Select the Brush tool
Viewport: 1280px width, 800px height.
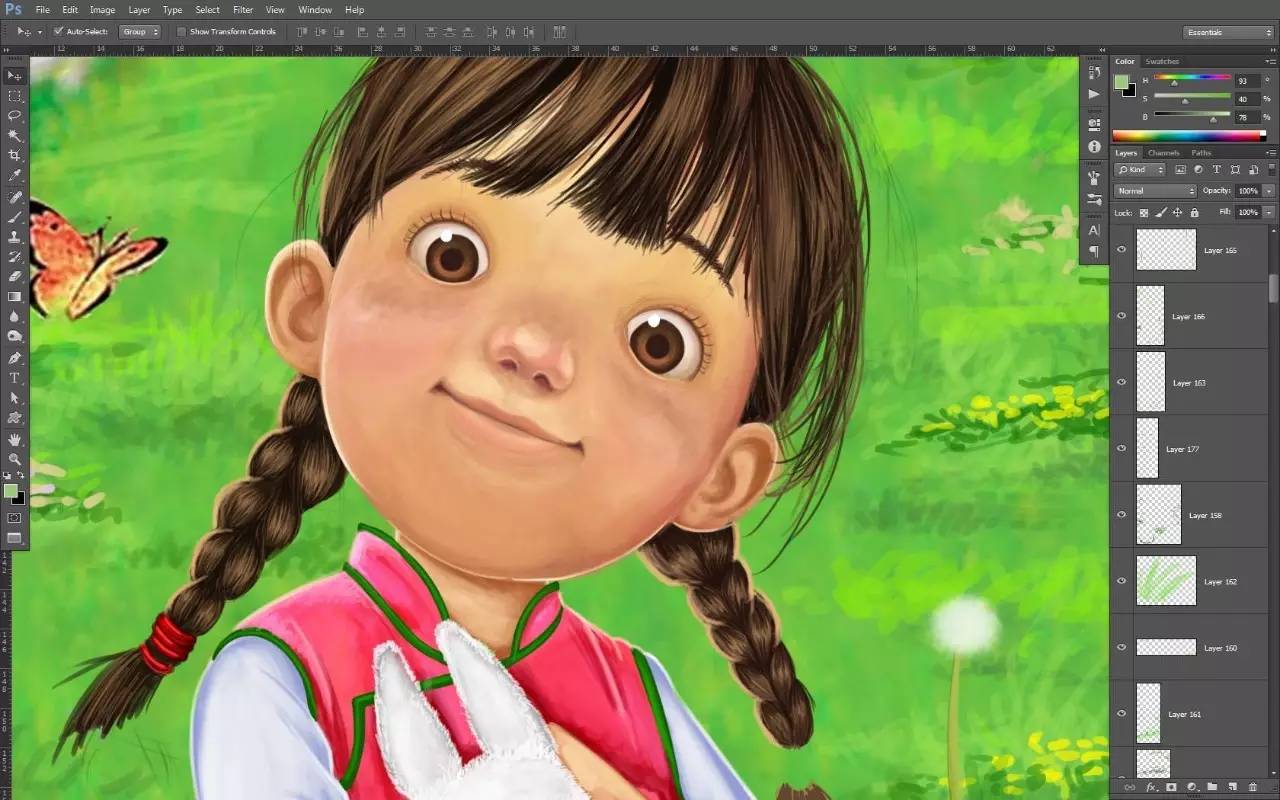point(15,217)
